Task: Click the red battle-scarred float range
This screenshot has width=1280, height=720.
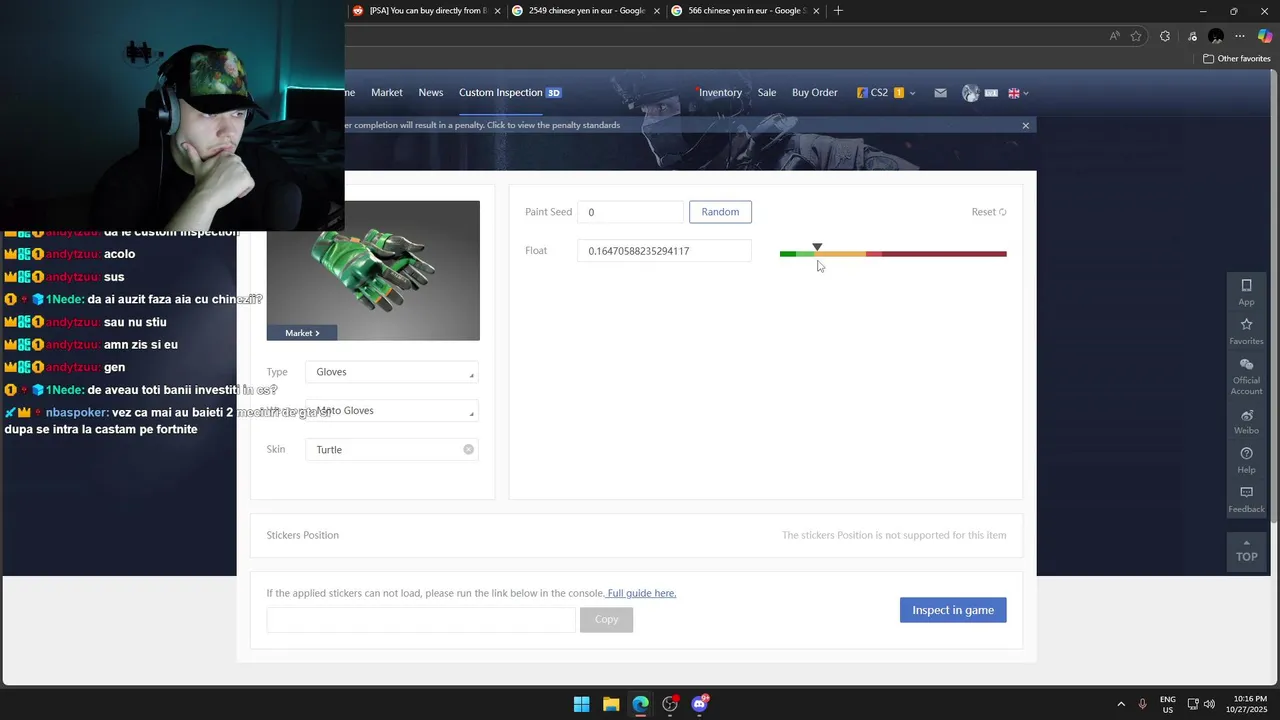Action: [x=944, y=254]
